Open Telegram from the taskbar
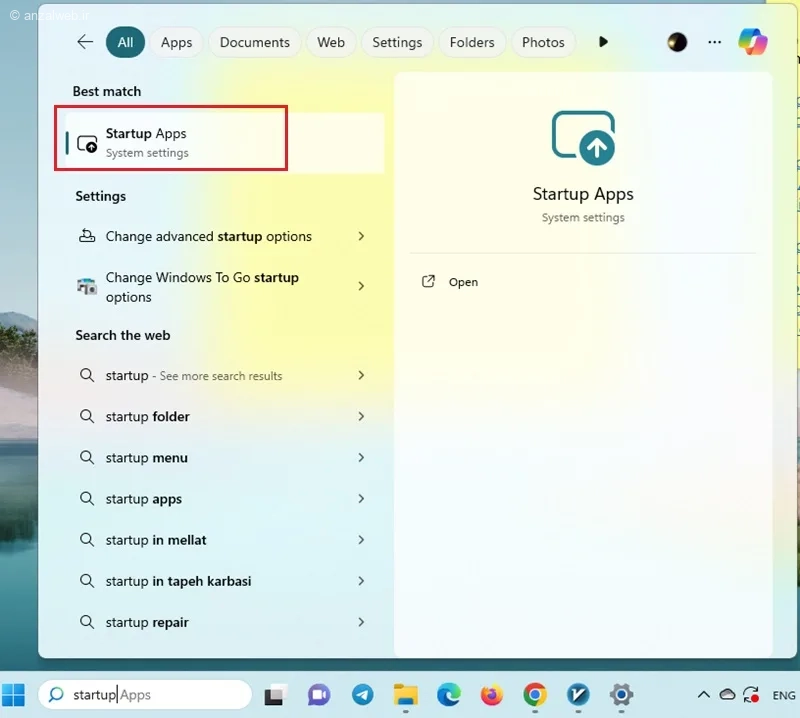800x718 pixels. pyautogui.click(x=362, y=694)
